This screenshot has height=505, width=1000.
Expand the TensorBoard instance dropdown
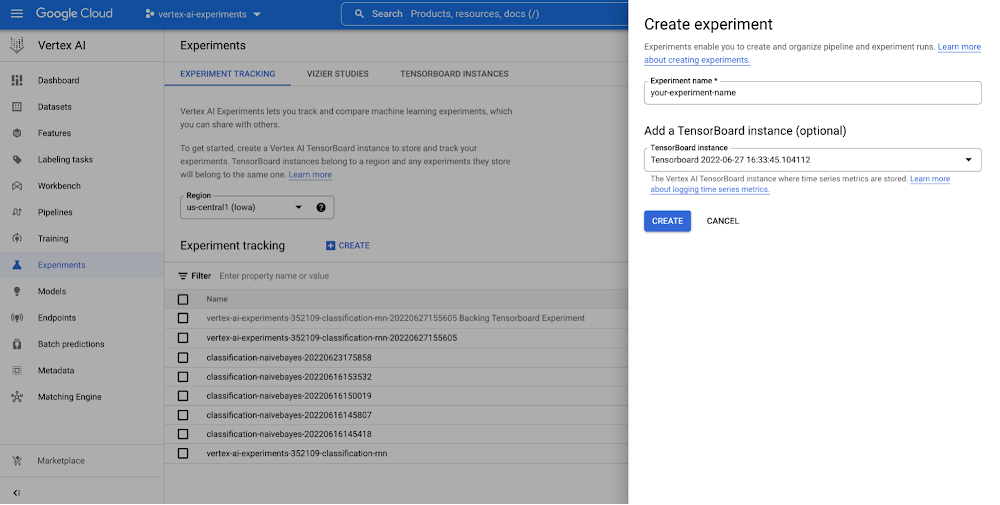tap(812, 159)
